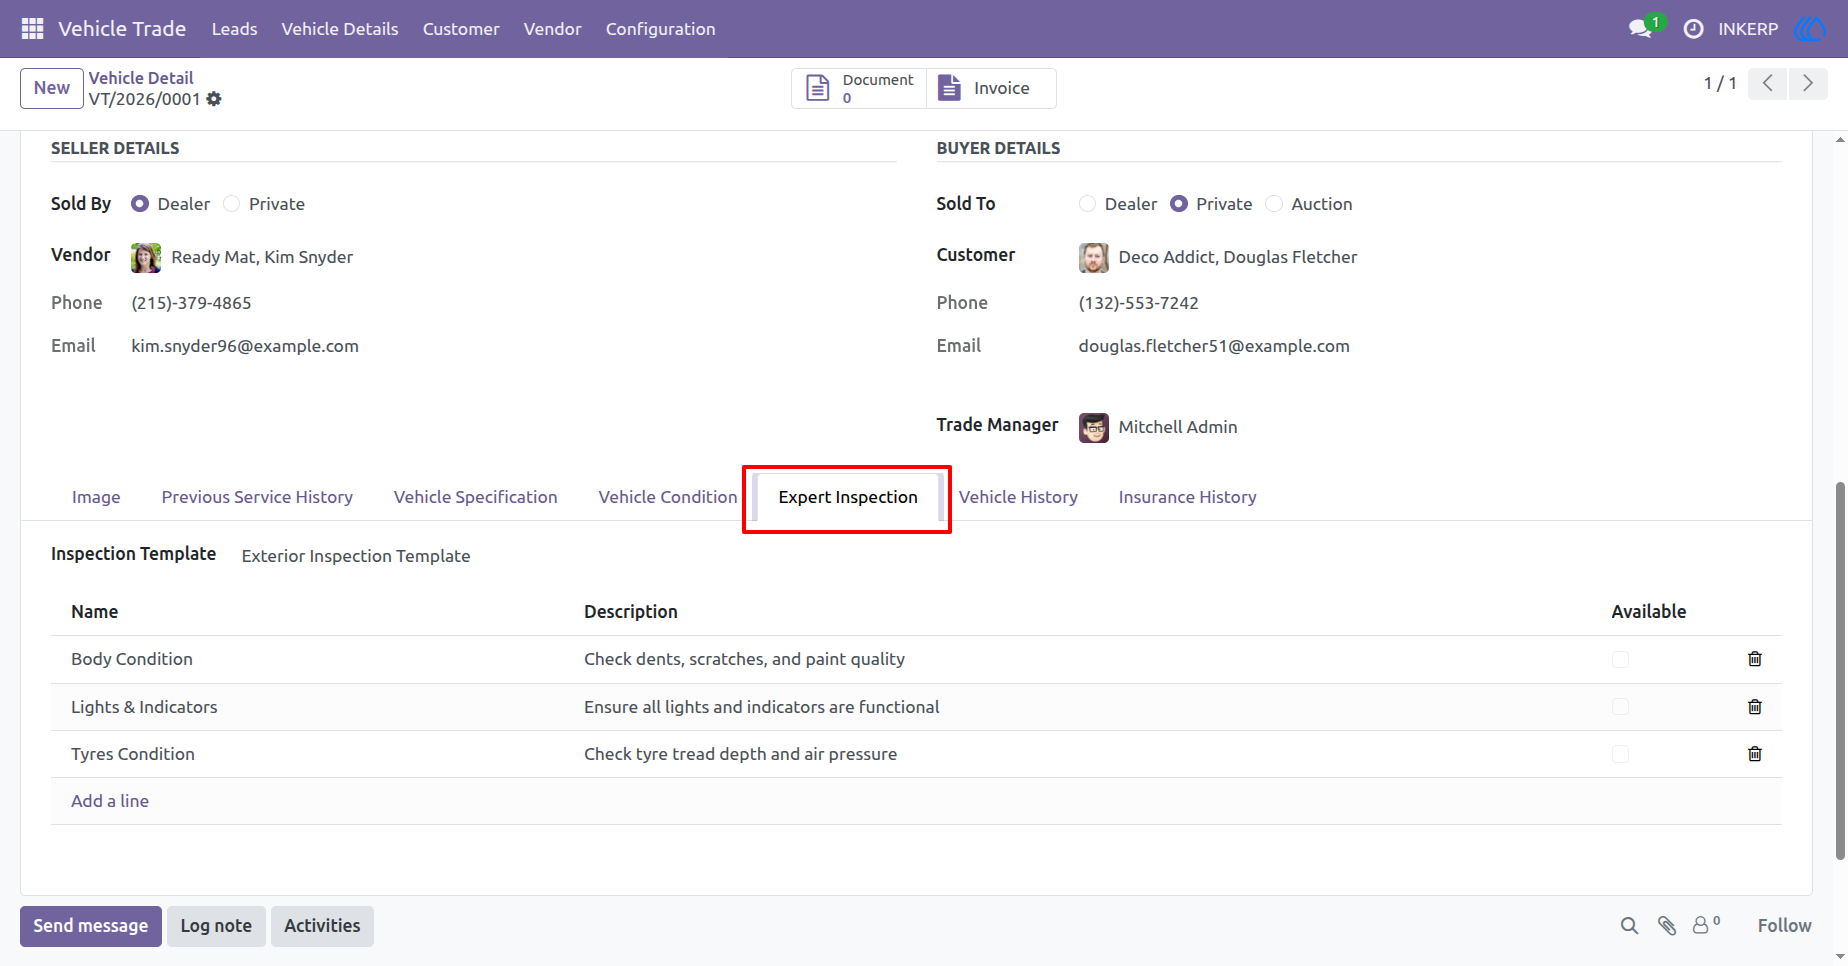Open the Document smart button
The height and width of the screenshot is (966, 1848).
(859, 88)
